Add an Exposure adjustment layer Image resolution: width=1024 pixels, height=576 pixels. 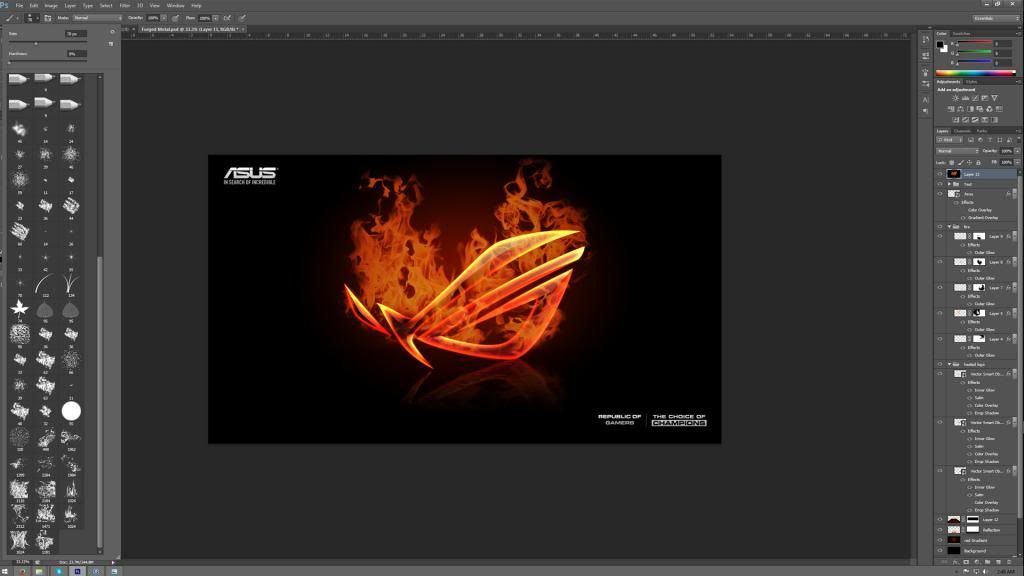[x=985, y=98]
